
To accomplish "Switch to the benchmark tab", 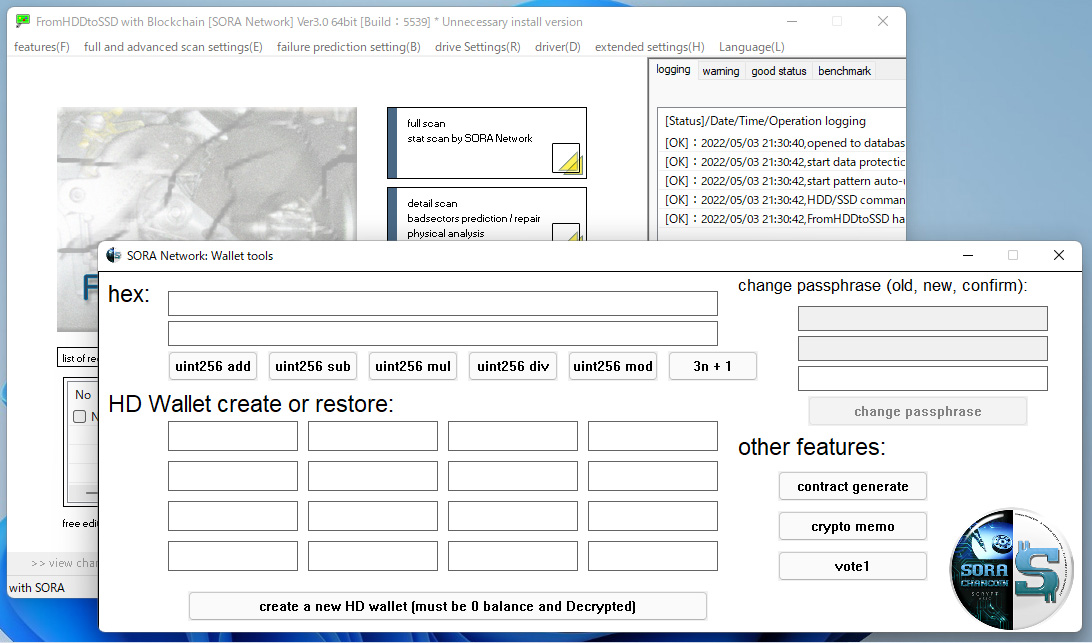I will tap(844, 71).
